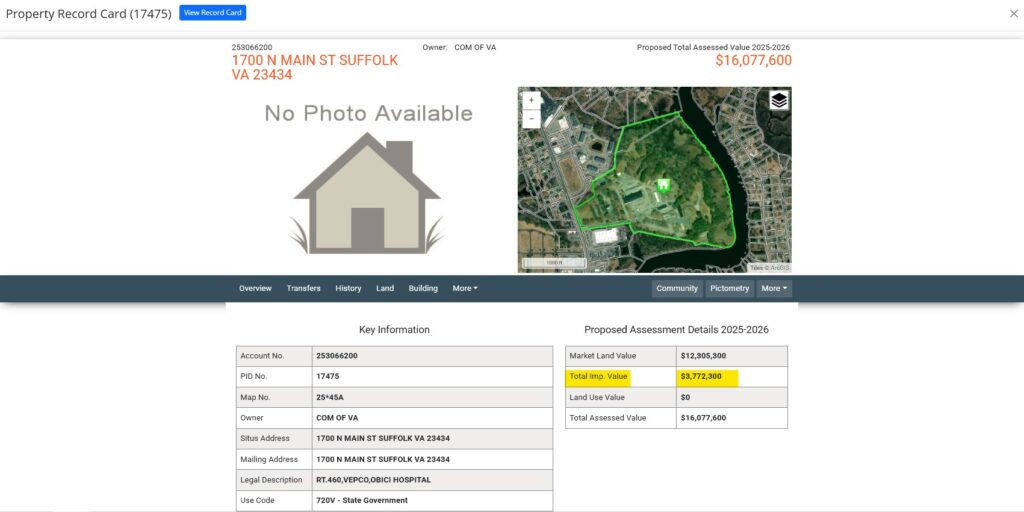The image size is (1024, 512).
Task: Open the Building tab
Action: point(423,288)
